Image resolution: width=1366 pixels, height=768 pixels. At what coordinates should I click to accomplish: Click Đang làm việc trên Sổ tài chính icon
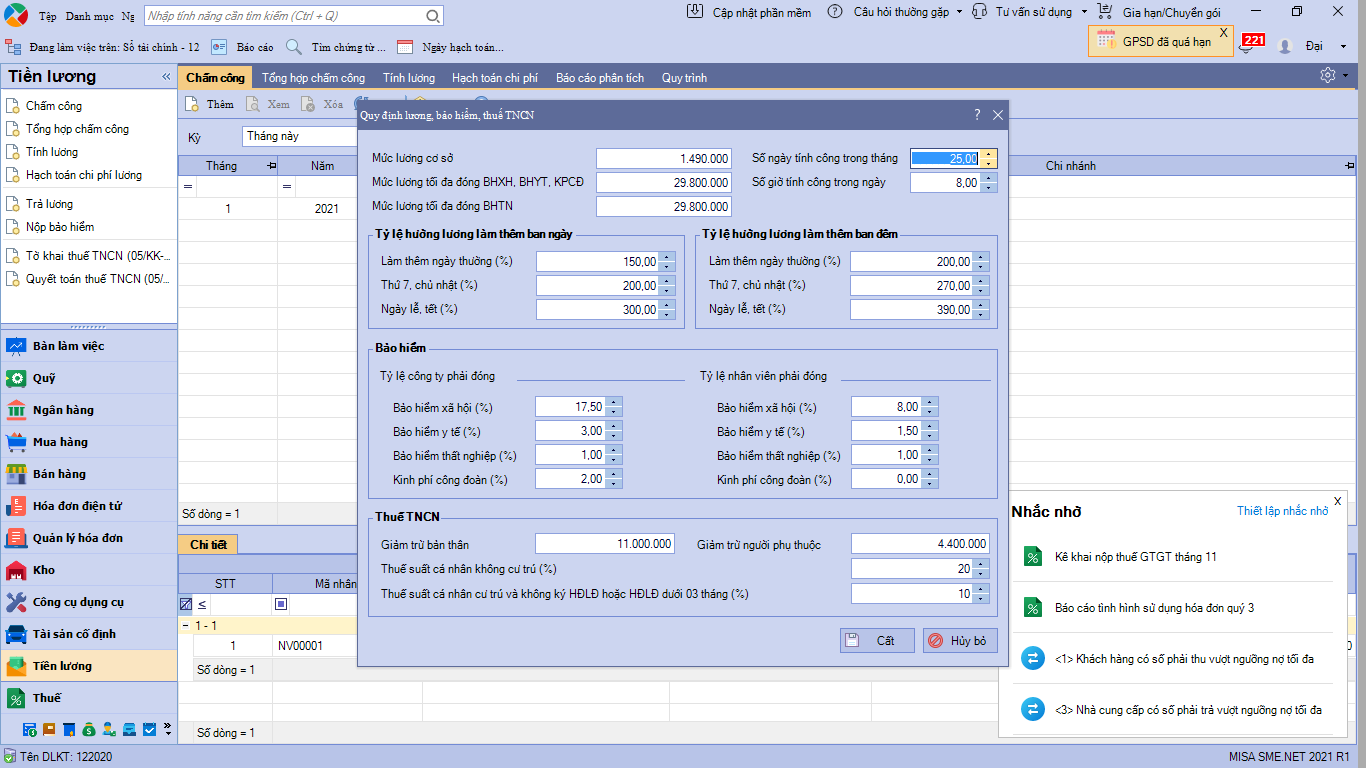pos(14,47)
